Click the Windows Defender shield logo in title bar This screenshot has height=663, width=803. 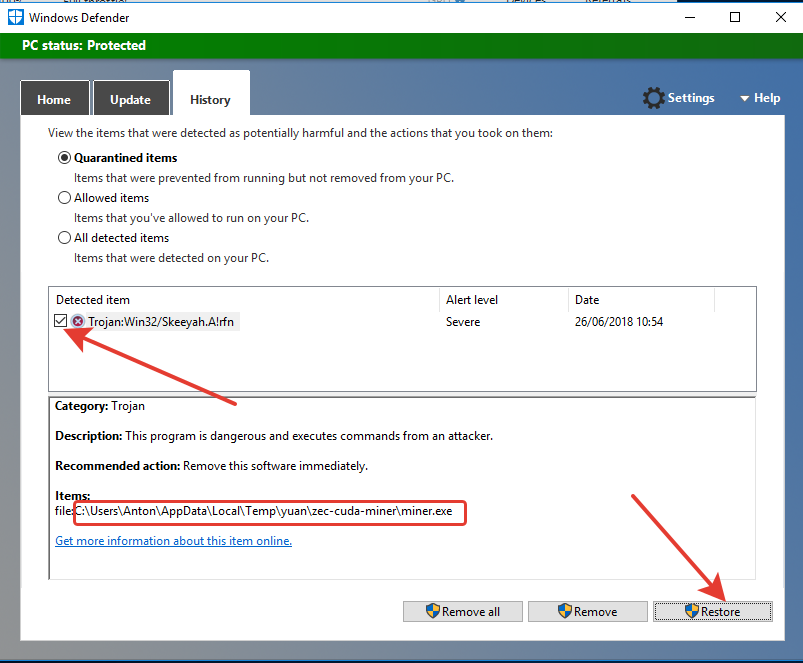tap(15, 17)
